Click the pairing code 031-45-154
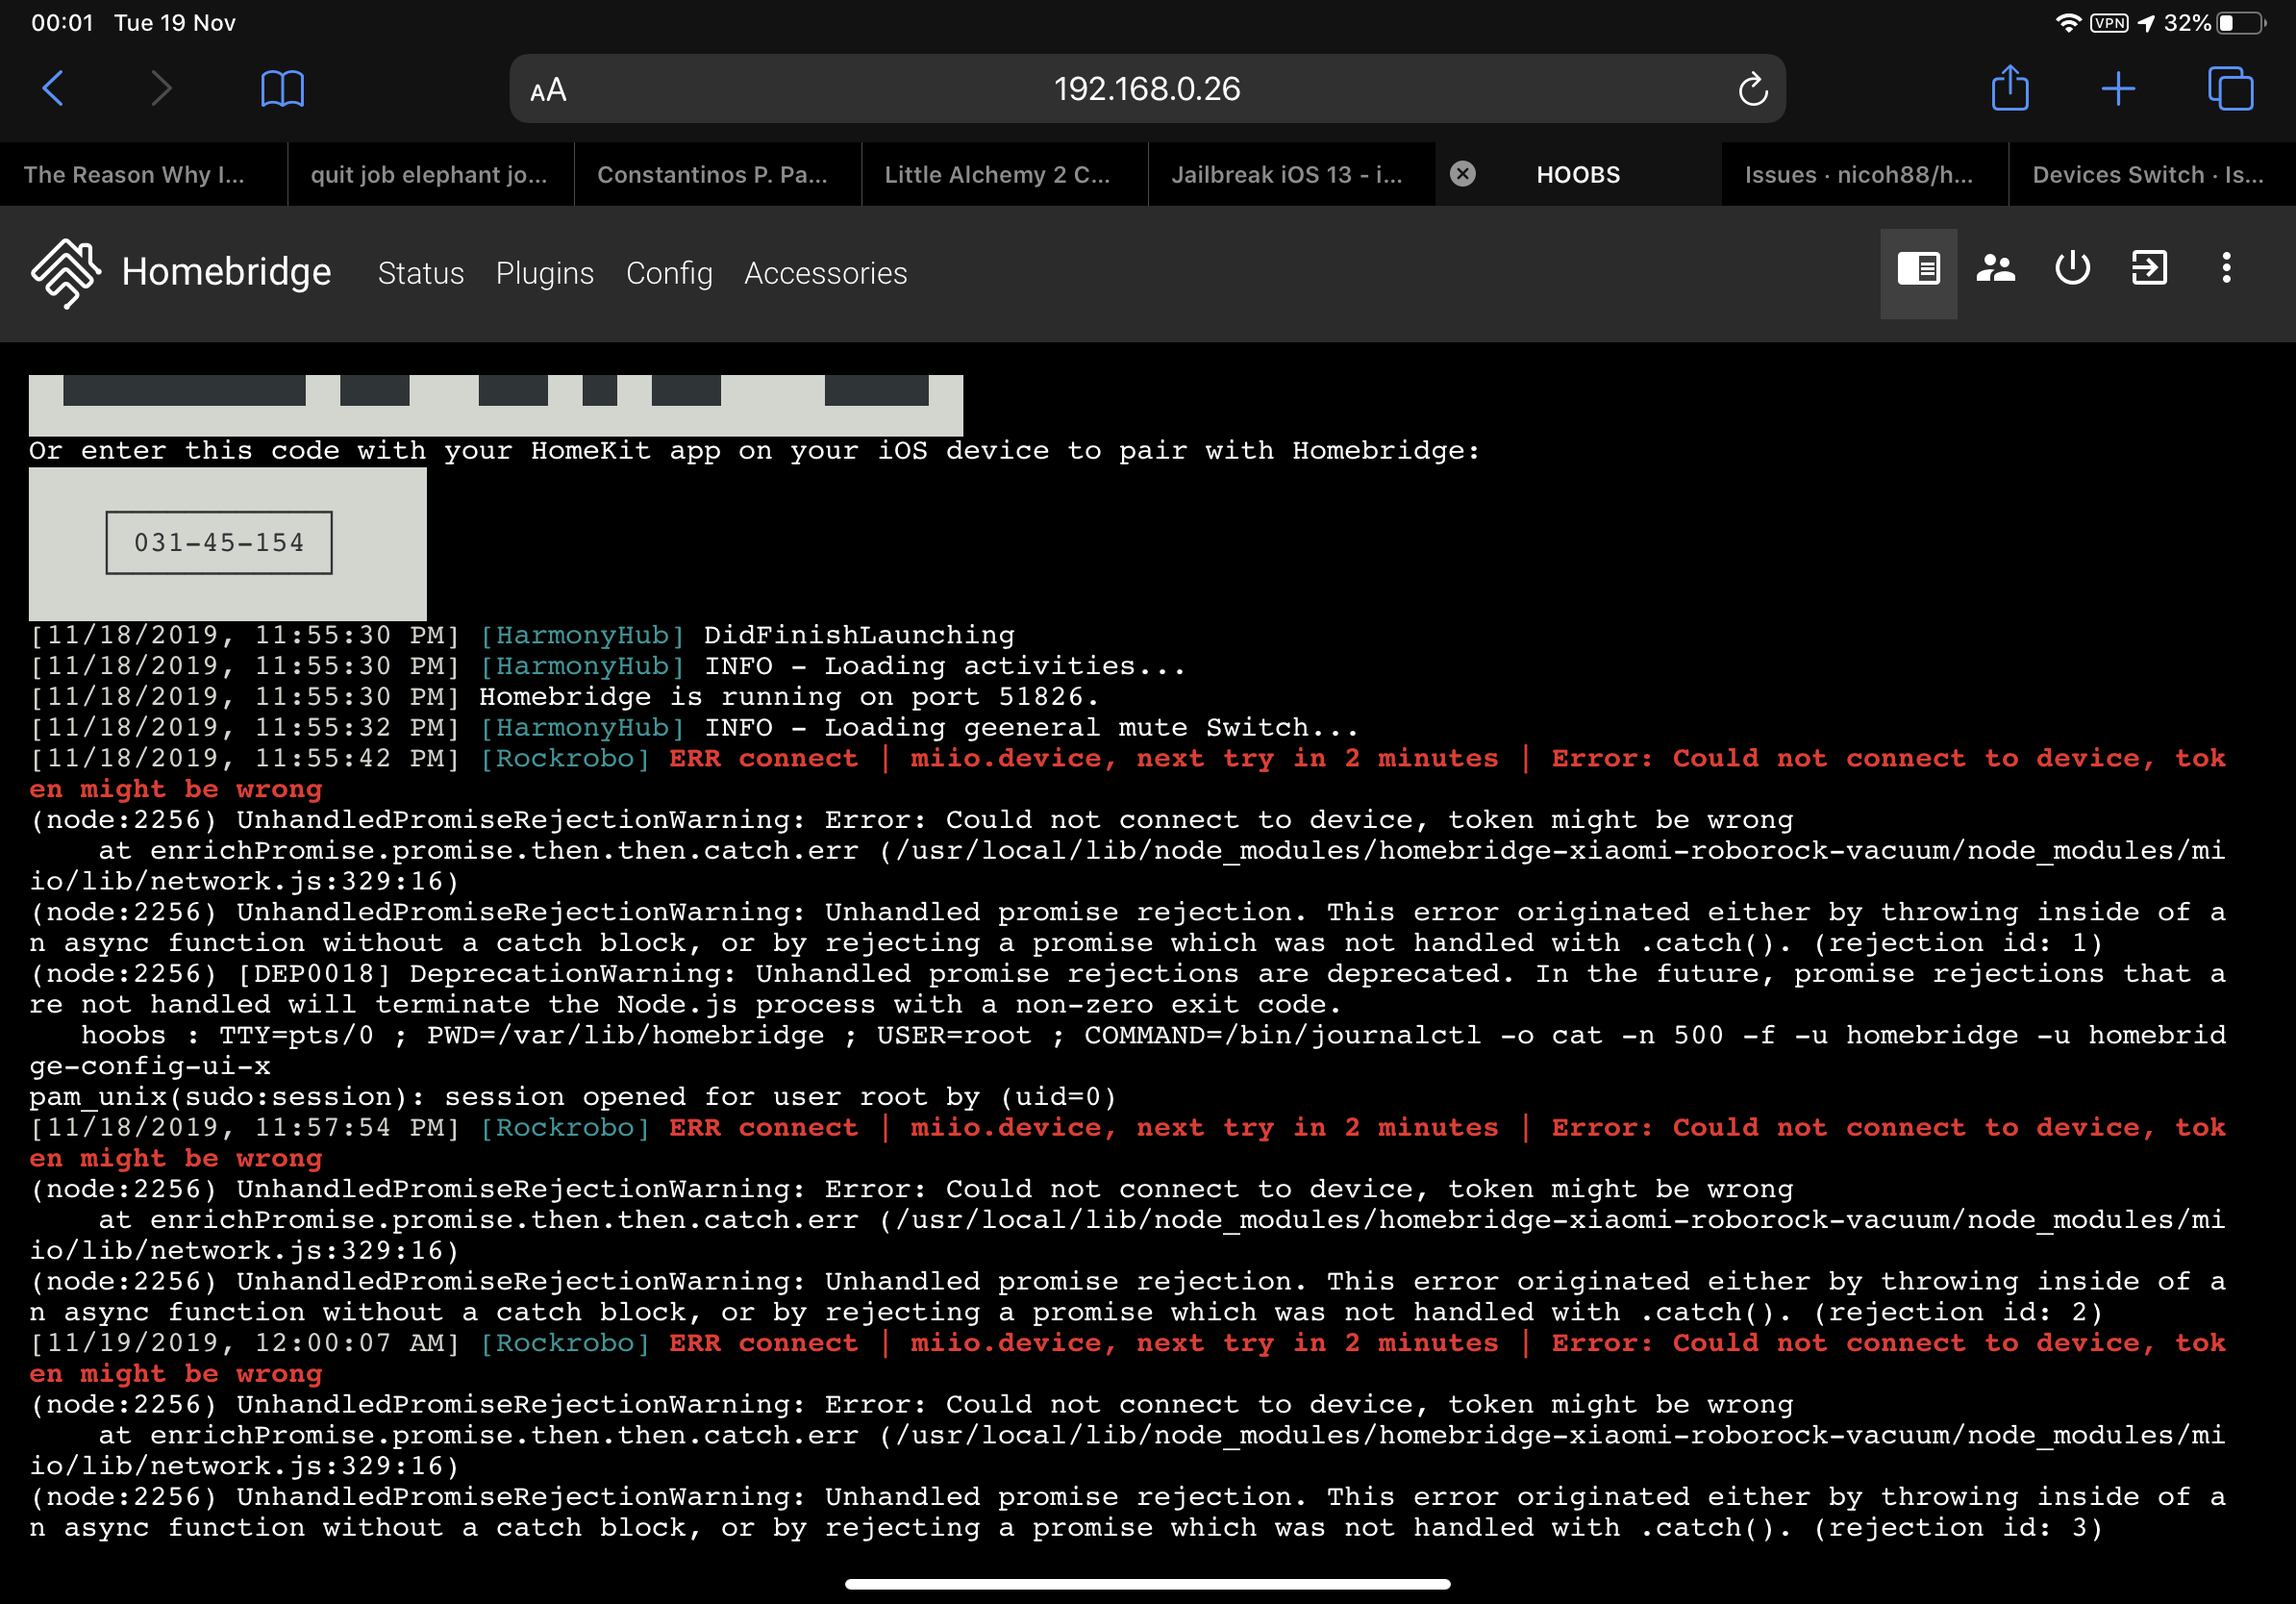The width and height of the screenshot is (2296, 1604). [x=219, y=543]
